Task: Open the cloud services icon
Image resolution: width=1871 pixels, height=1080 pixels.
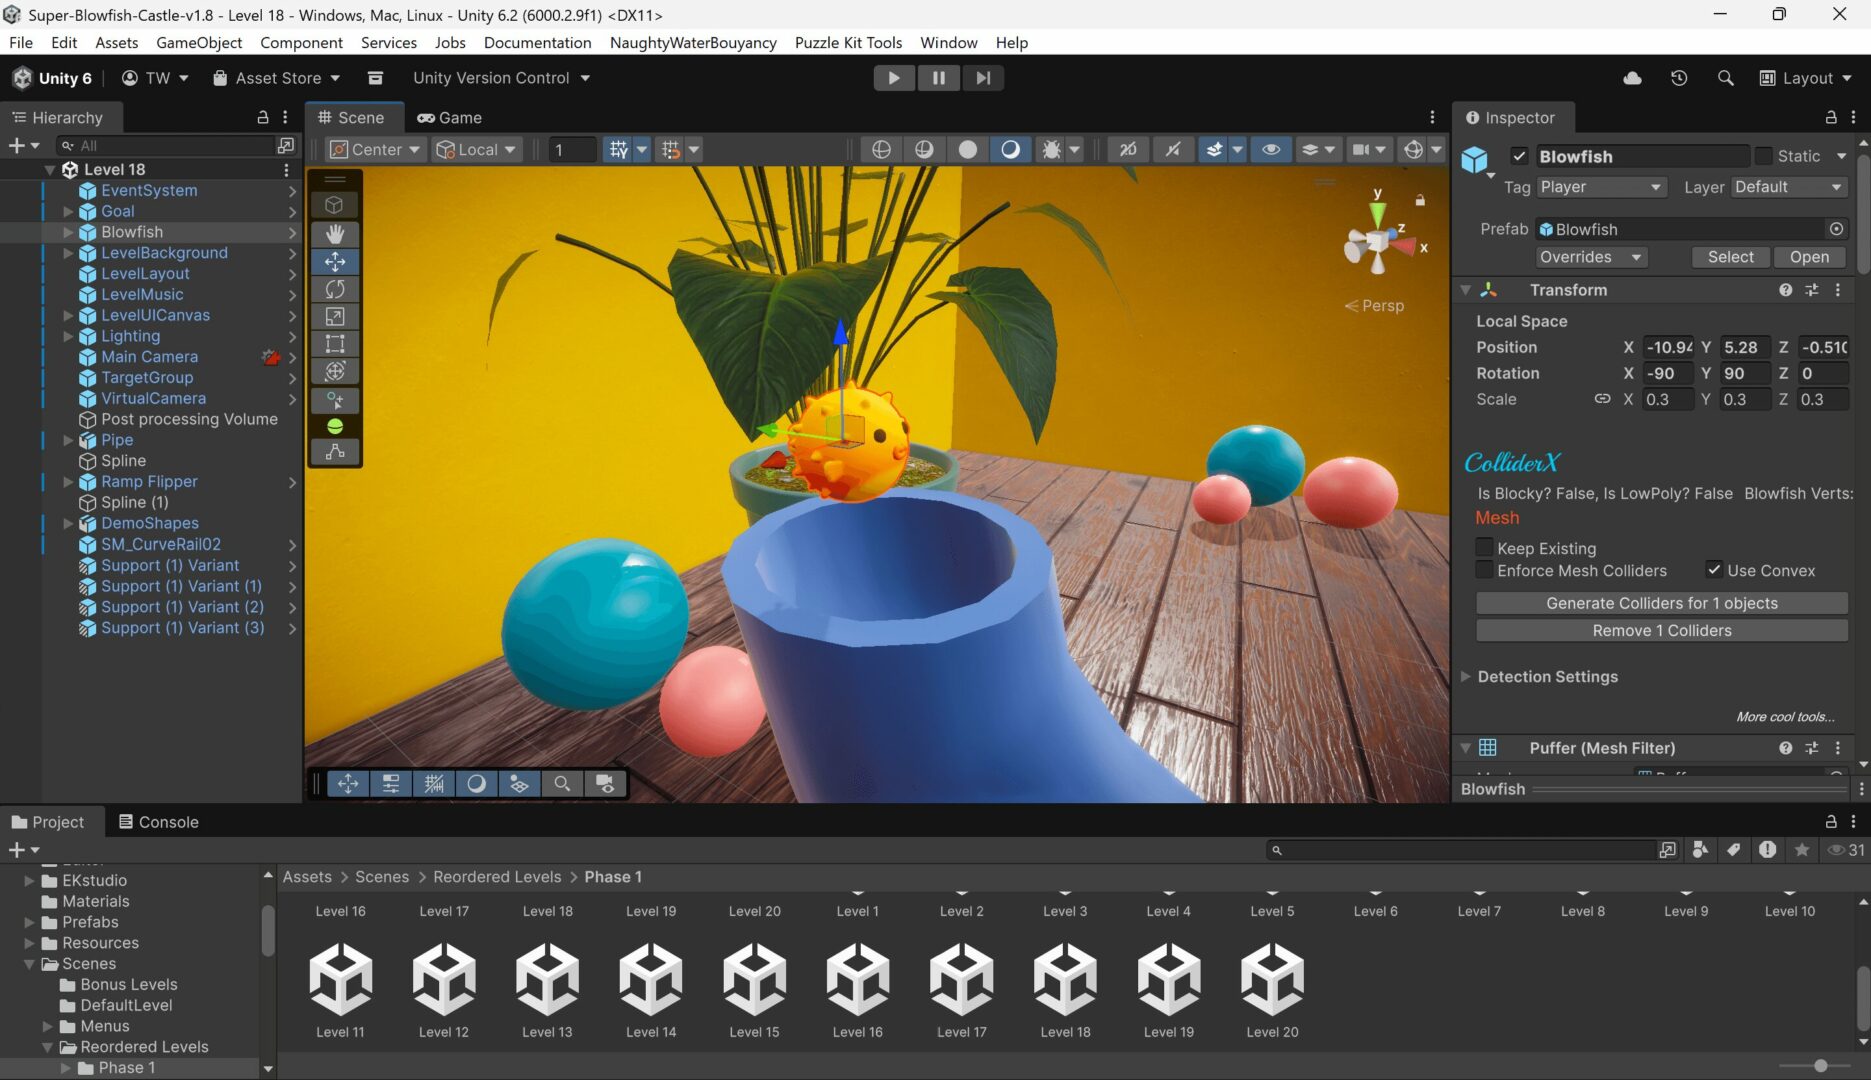Action: (x=1632, y=78)
